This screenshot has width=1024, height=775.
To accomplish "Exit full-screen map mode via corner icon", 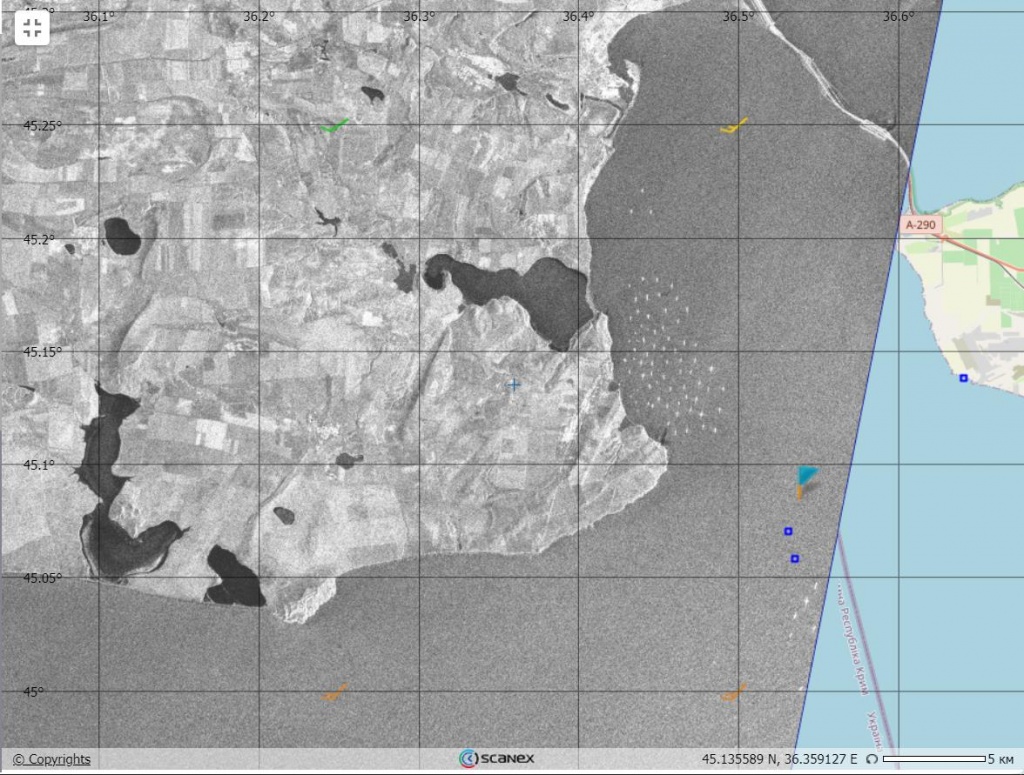I will pos(32,28).
